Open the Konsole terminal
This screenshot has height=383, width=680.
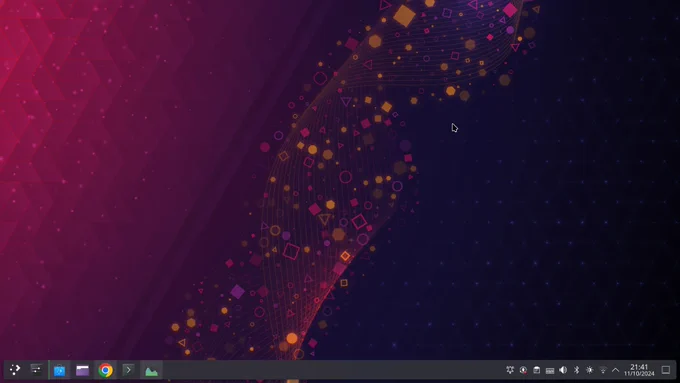[x=128, y=370]
